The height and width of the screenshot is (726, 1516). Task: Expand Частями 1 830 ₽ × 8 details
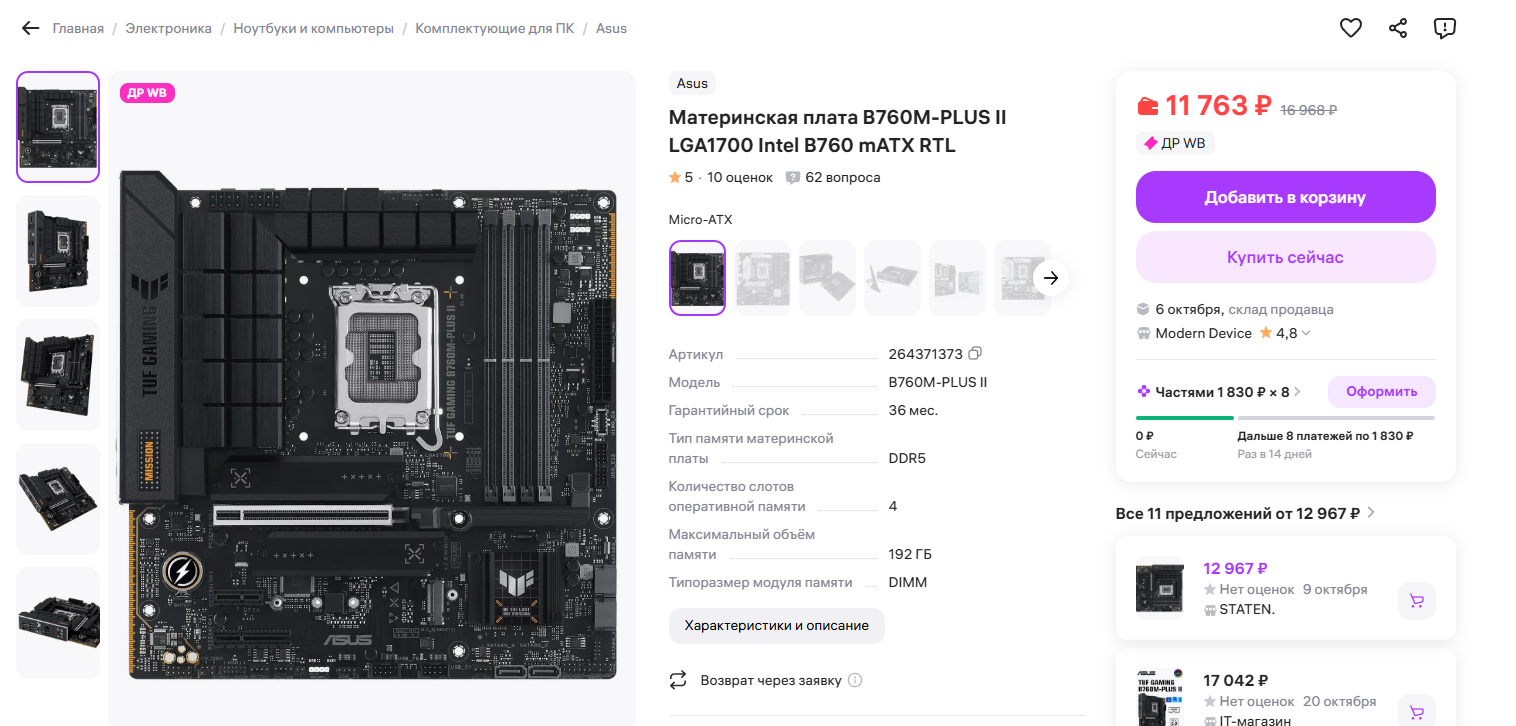point(1298,392)
